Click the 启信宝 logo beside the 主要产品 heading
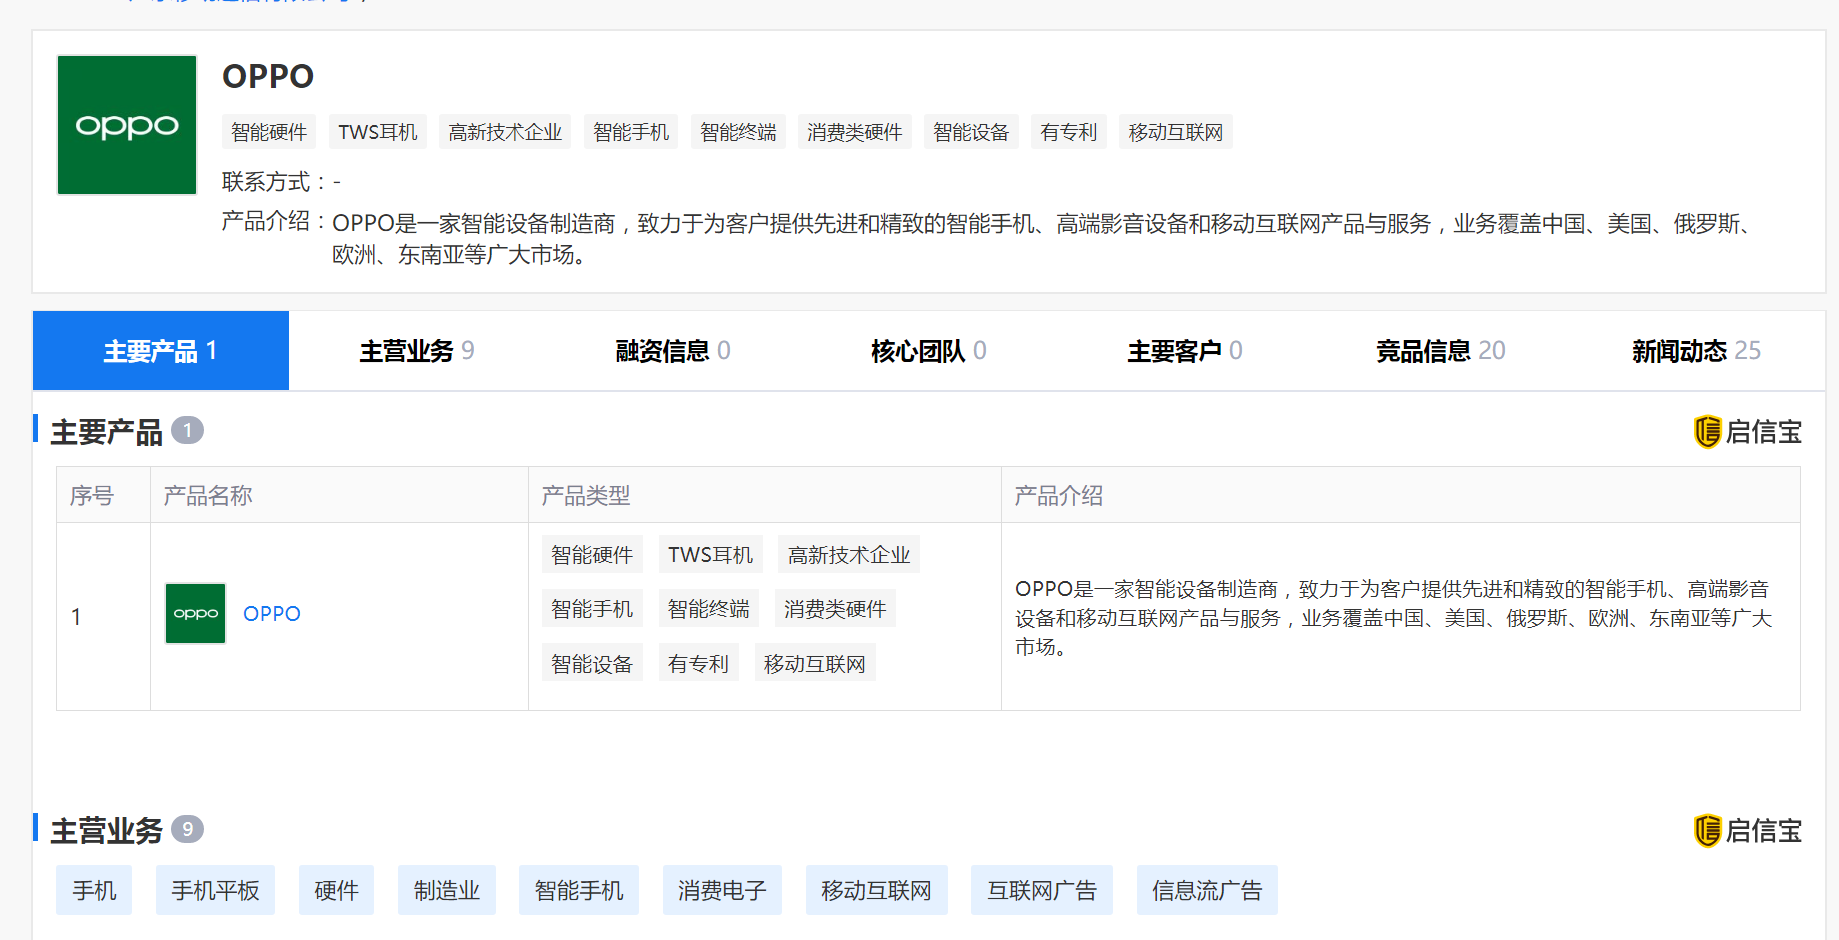This screenshot has width=1839, height=940. coord(1747,432)
